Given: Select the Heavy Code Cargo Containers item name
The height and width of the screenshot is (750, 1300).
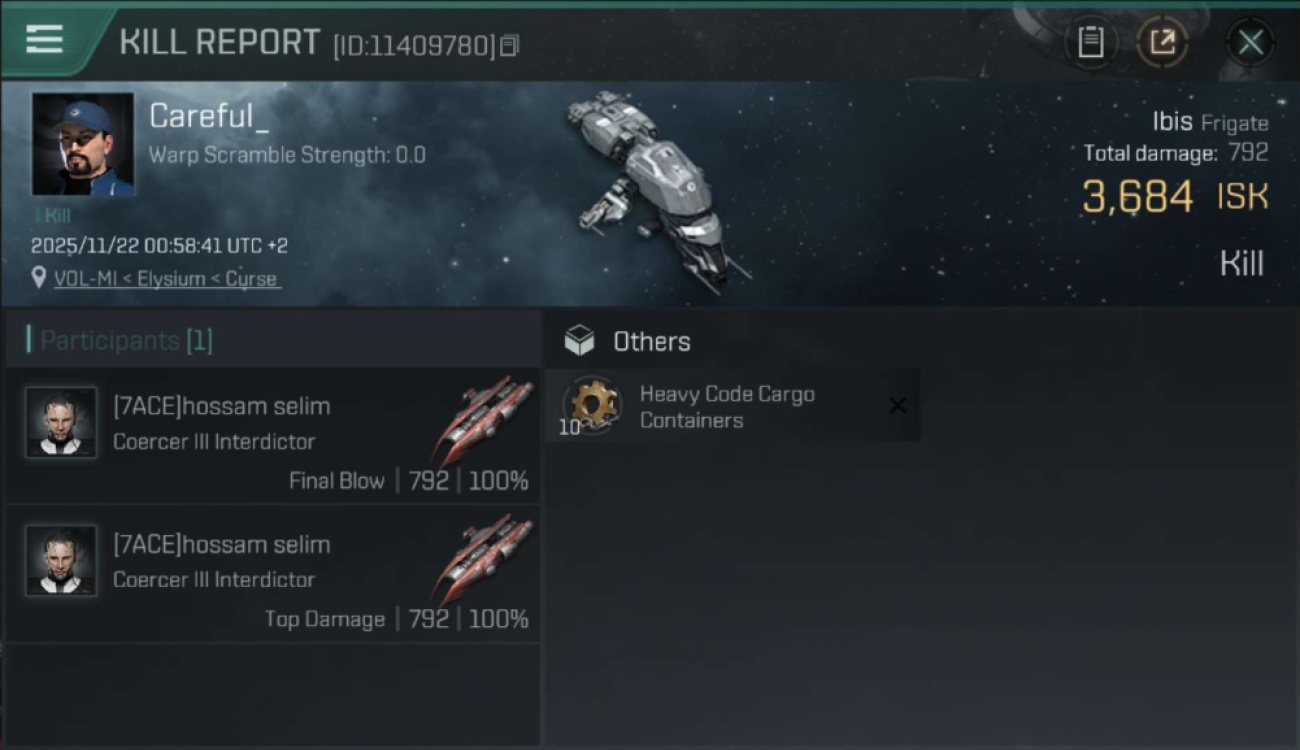Looking at the screenshot, I should [727, 407].
